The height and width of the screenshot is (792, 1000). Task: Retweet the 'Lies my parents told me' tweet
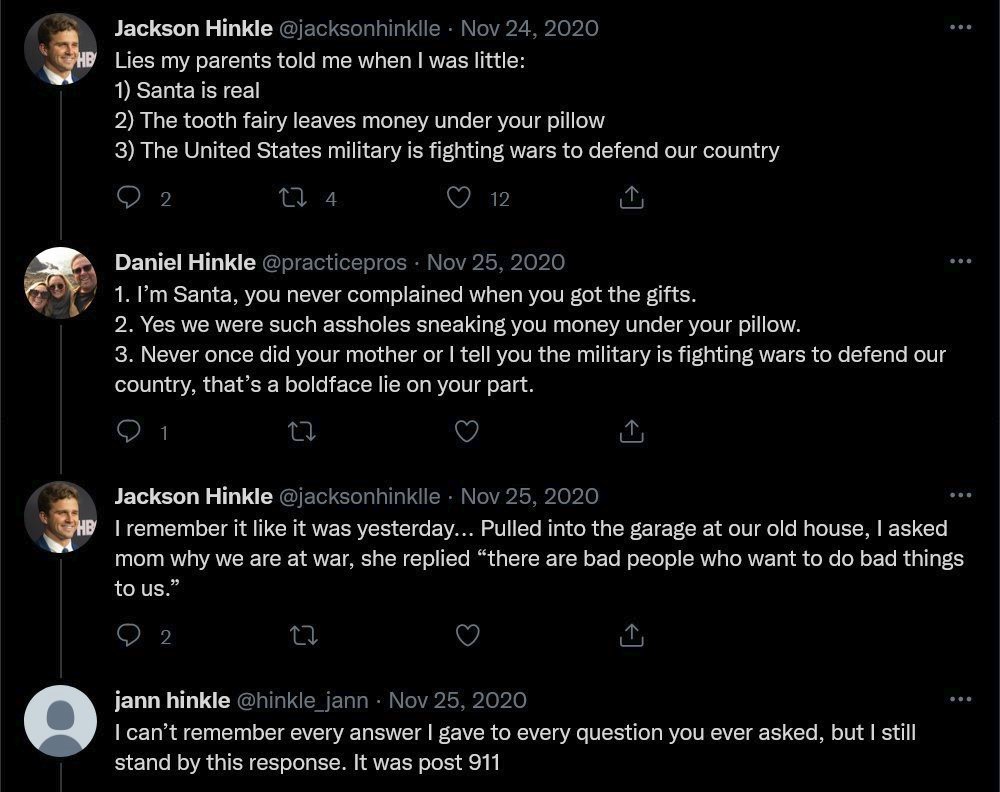click(293, 198)
